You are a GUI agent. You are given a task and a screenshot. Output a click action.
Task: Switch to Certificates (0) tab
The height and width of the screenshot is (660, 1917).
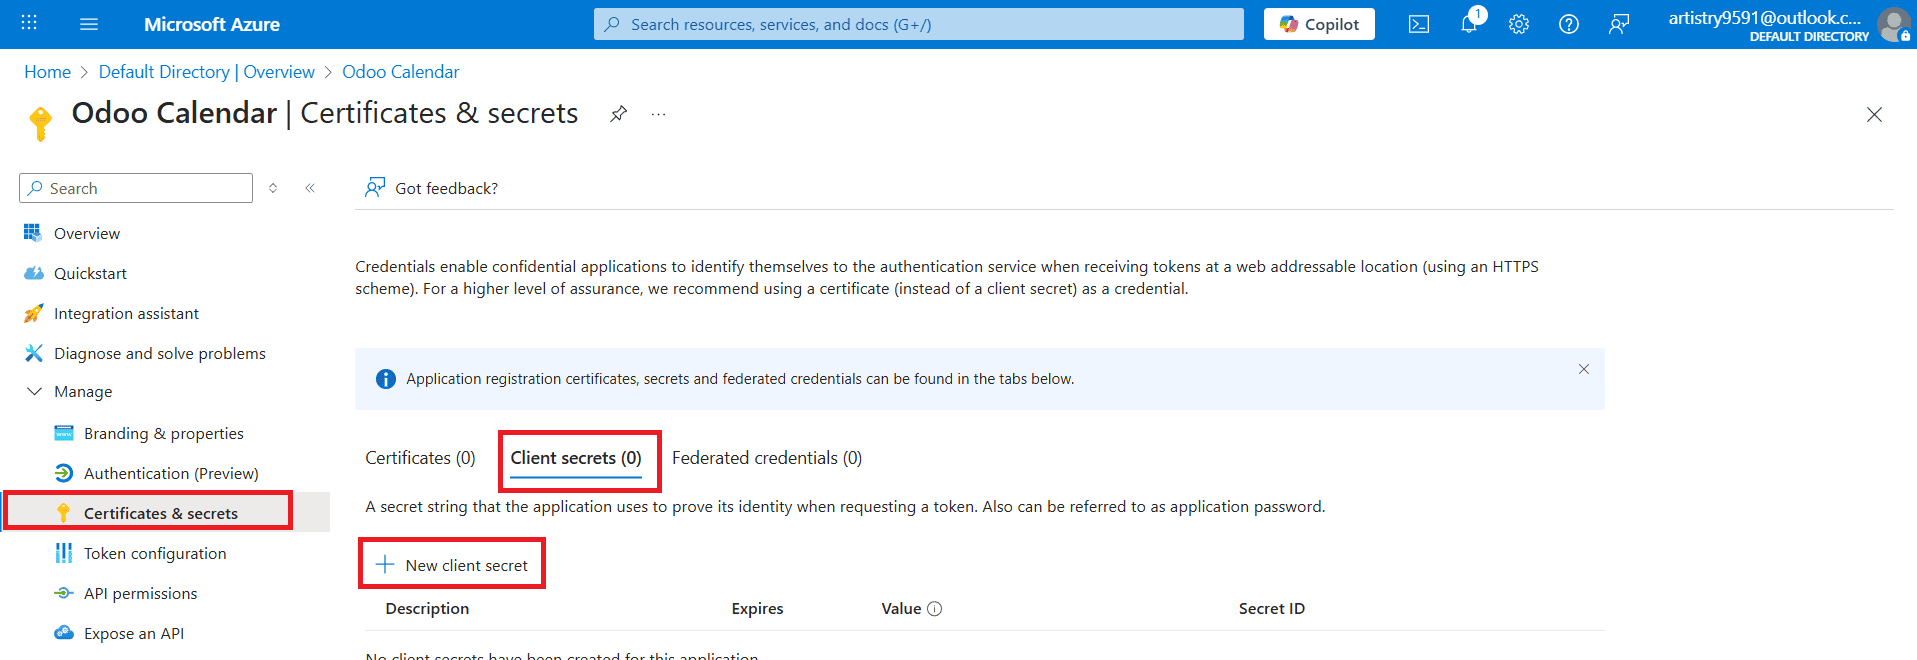(420, 458)
